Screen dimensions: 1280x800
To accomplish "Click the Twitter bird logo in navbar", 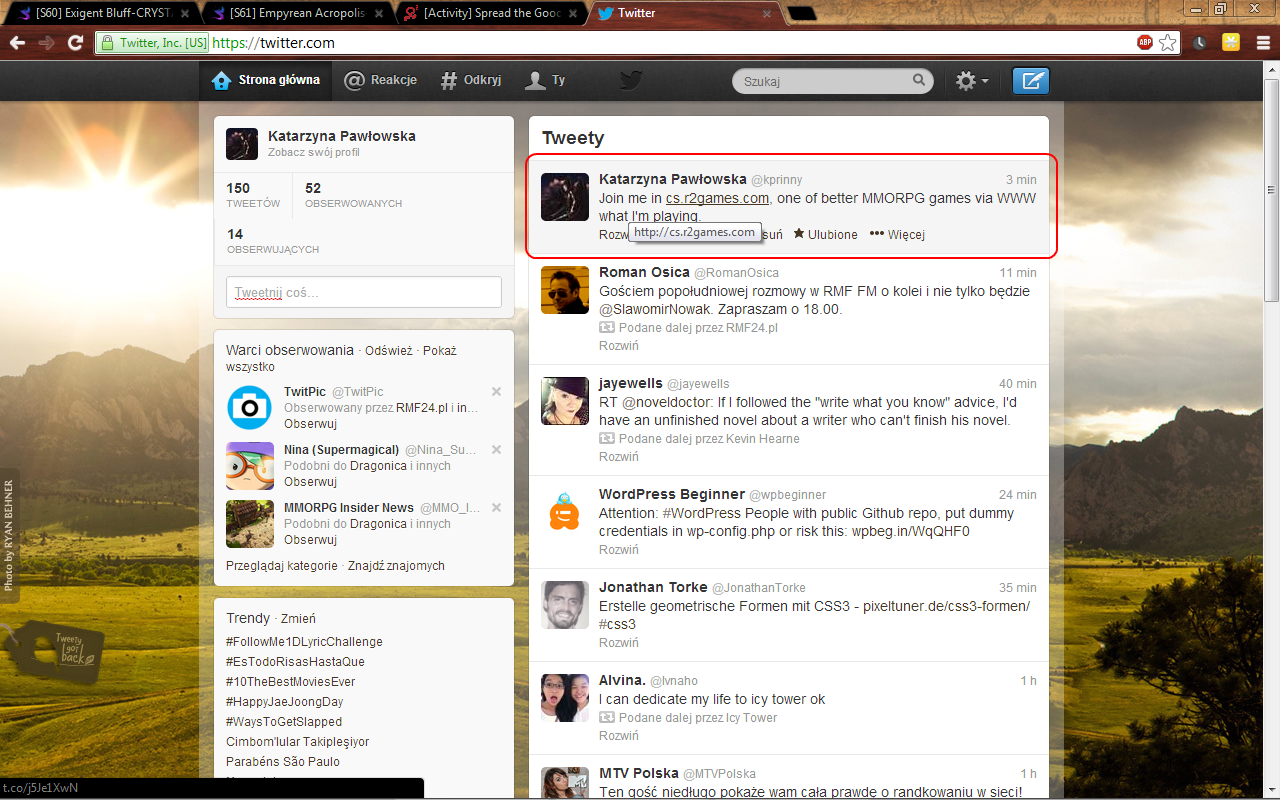I will [630, 81].
